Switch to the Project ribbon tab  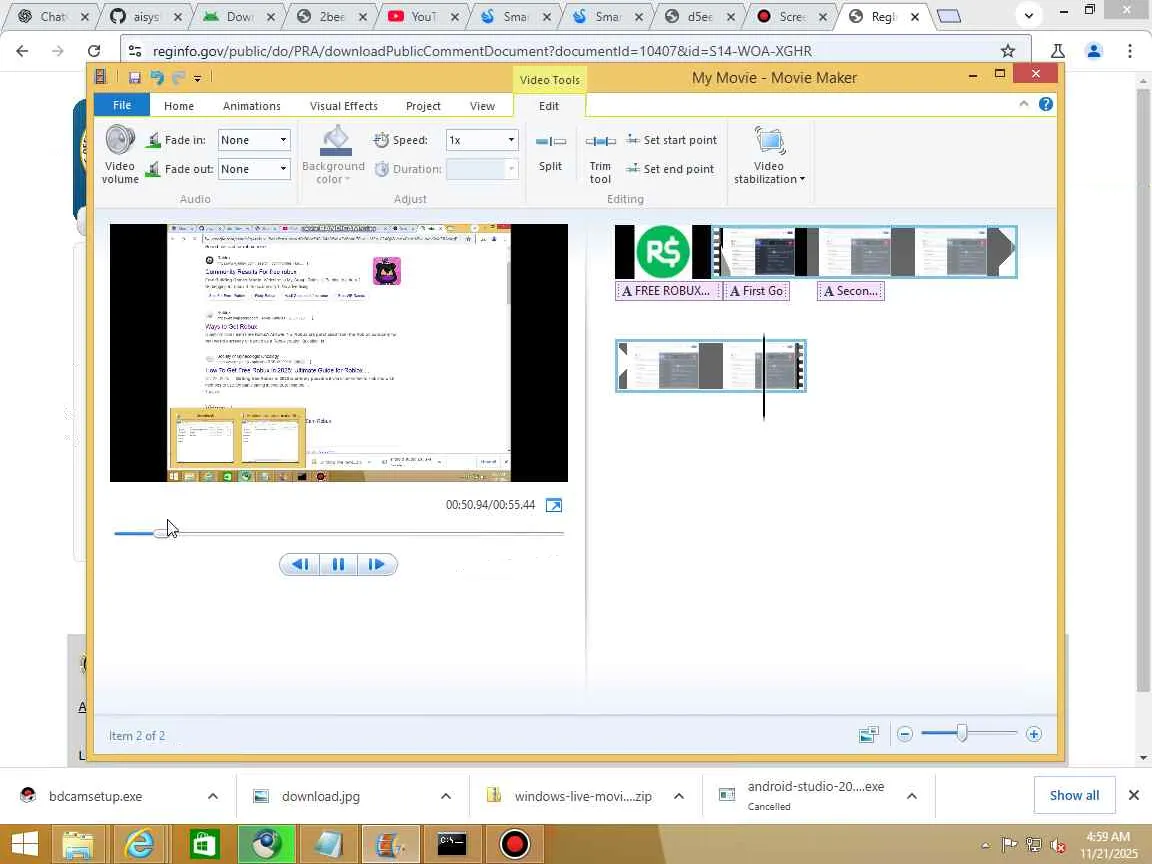[x=423, y=106]
